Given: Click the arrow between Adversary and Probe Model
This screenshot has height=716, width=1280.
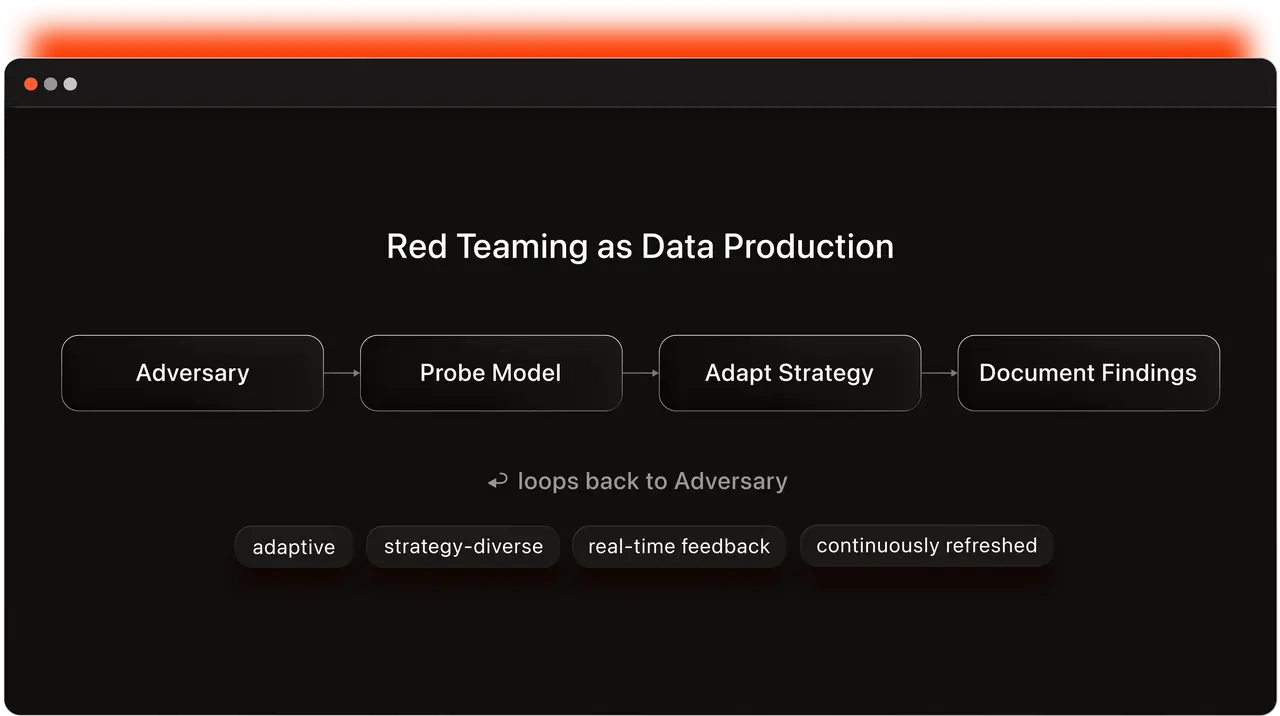Looking at the screenshot, I should [x=342, y=373].
